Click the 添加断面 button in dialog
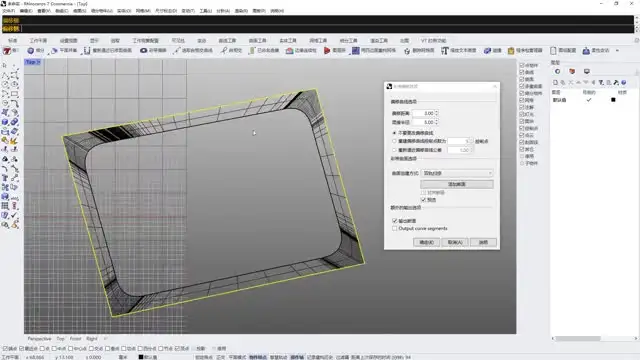 coord(457,184)
